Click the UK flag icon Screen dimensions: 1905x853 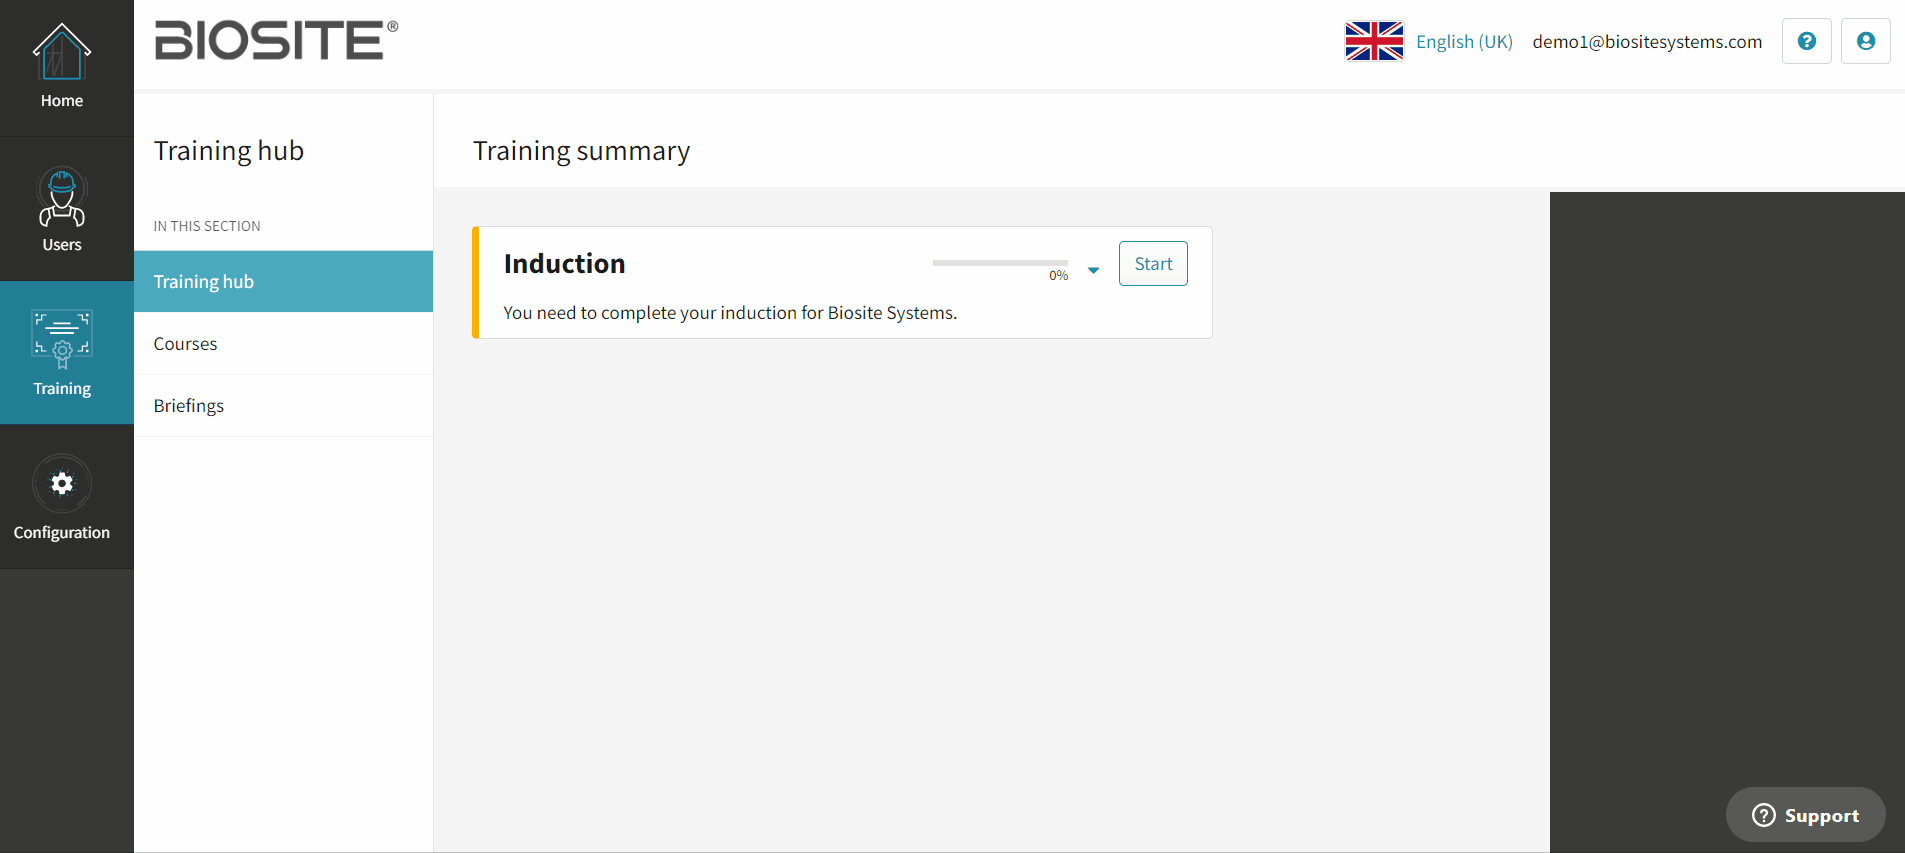(x=1374, y=41)
